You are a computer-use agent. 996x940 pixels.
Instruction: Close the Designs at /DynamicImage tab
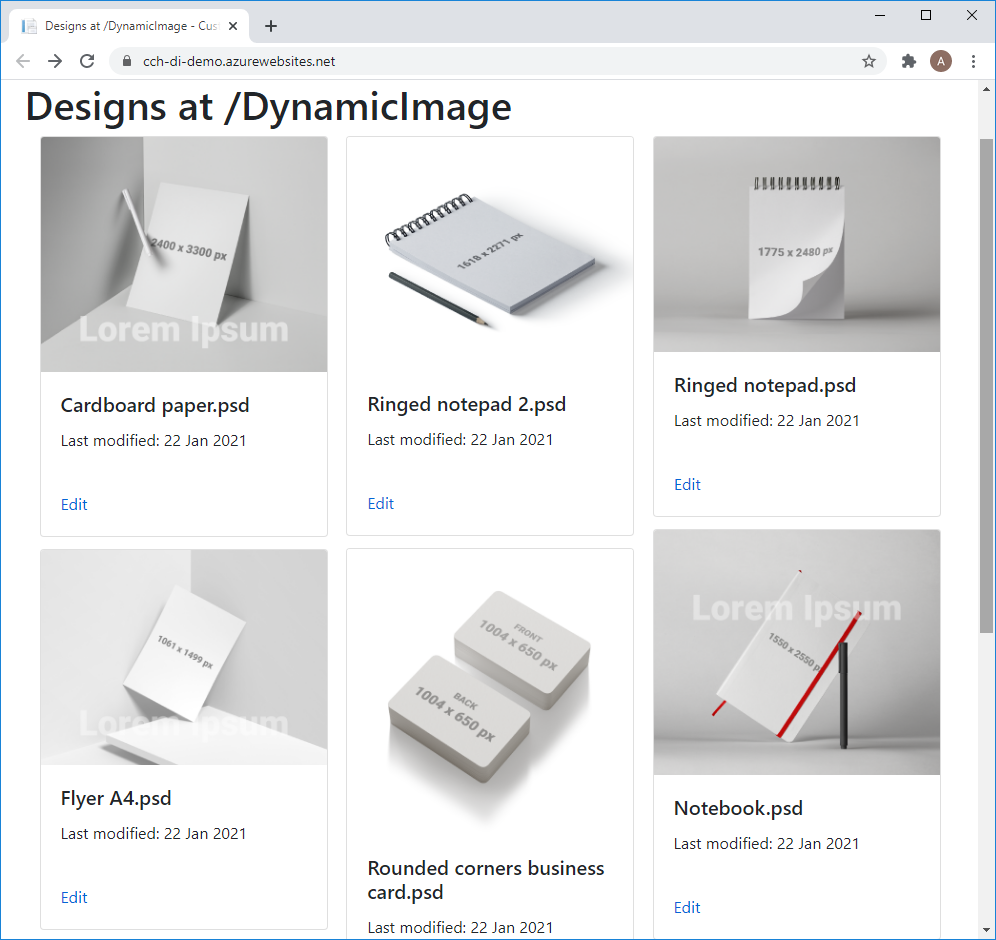point(233,26)
